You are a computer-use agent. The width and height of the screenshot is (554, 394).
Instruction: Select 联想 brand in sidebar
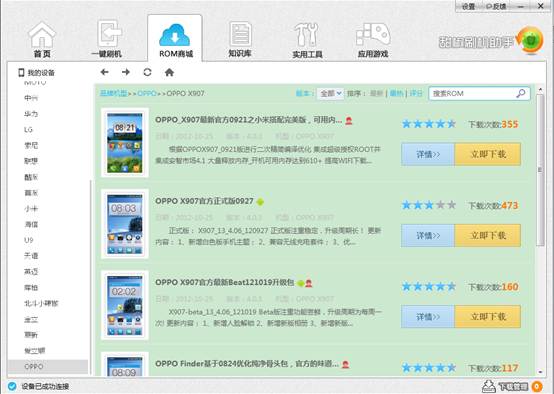coord(31,161)
